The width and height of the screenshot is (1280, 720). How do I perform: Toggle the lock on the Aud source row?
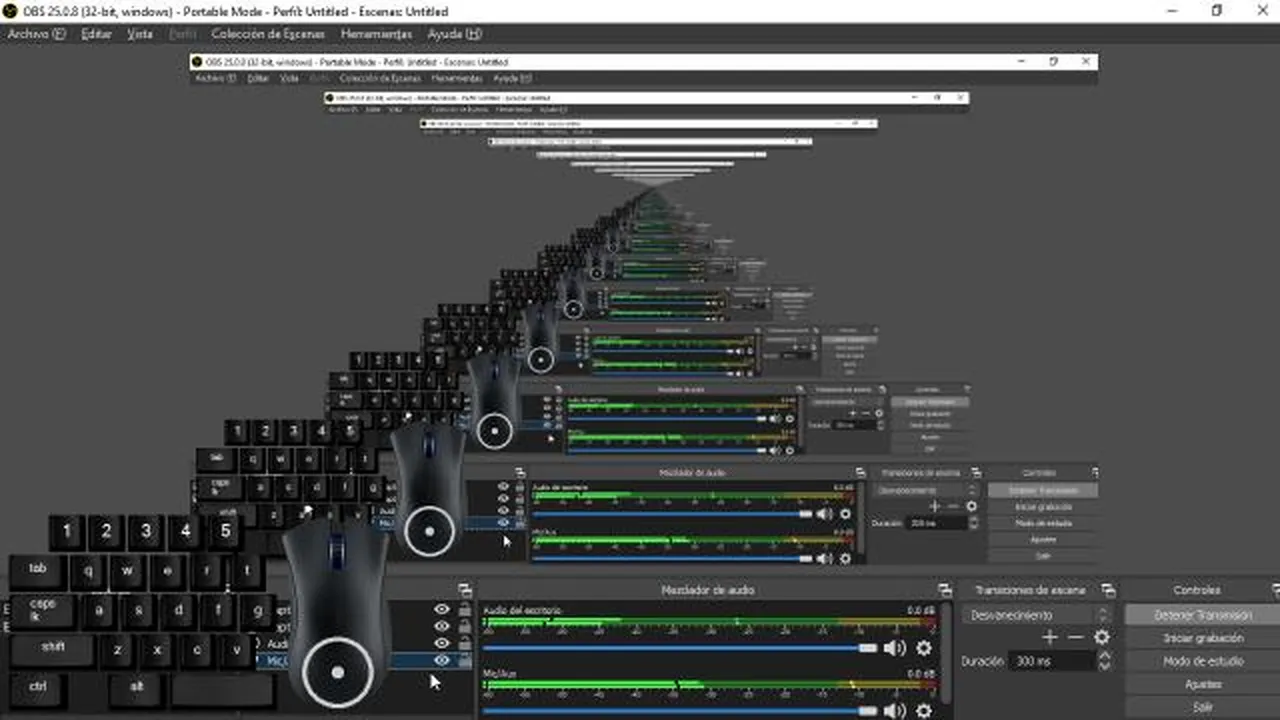click(465, 643)
